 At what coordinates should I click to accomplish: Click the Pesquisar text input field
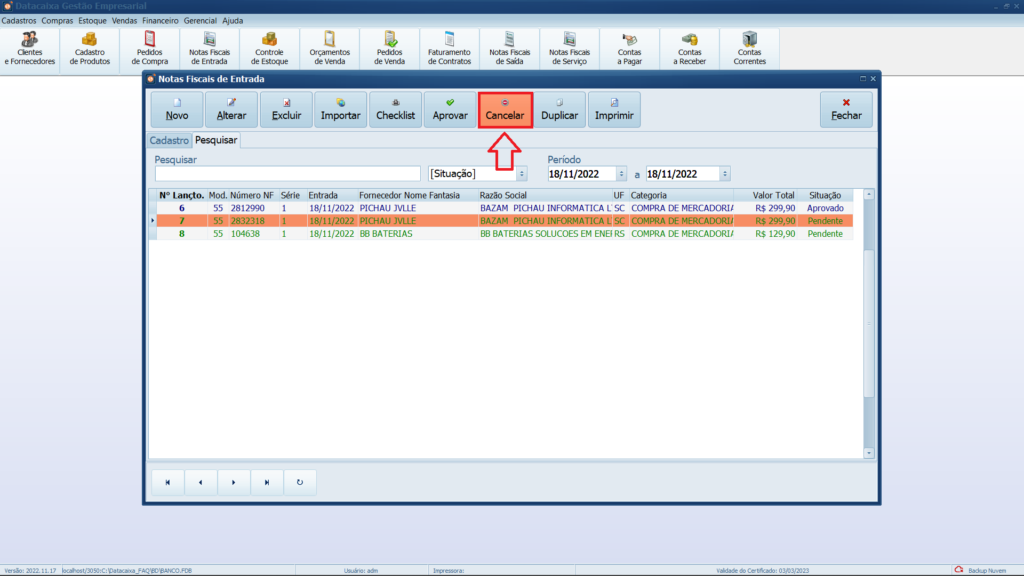(288, 174)
